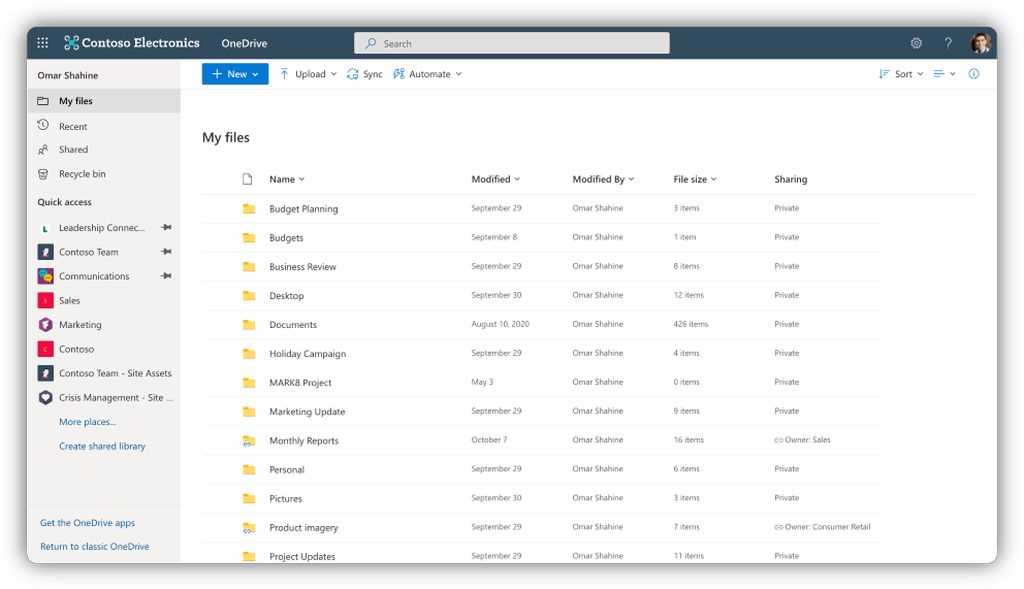Select My files in the sidebar
1024x589 pixels.
(104, 101)
